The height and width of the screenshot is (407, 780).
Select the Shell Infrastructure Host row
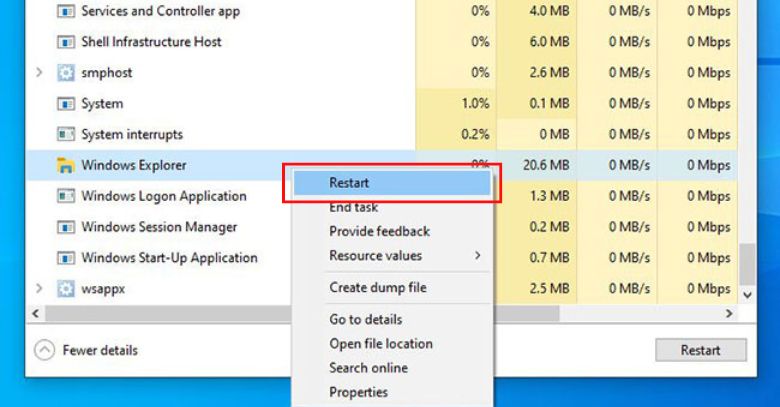pyautogui.click(x=381, y=42)
